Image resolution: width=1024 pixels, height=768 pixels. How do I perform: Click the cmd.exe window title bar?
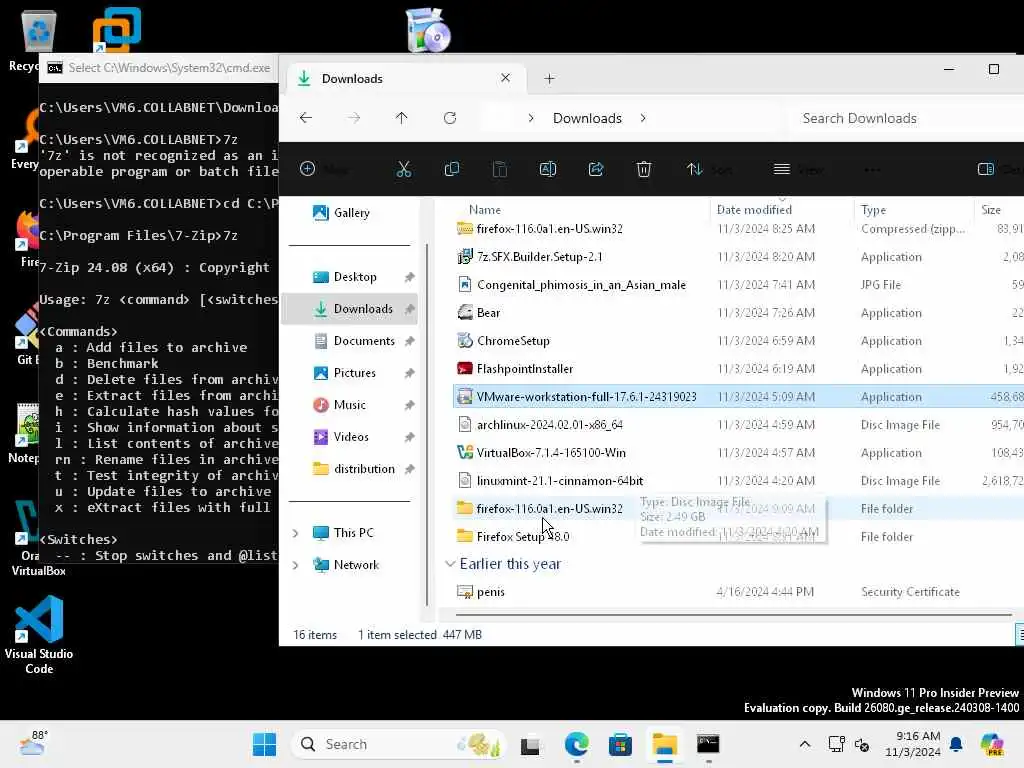point(159,68)
